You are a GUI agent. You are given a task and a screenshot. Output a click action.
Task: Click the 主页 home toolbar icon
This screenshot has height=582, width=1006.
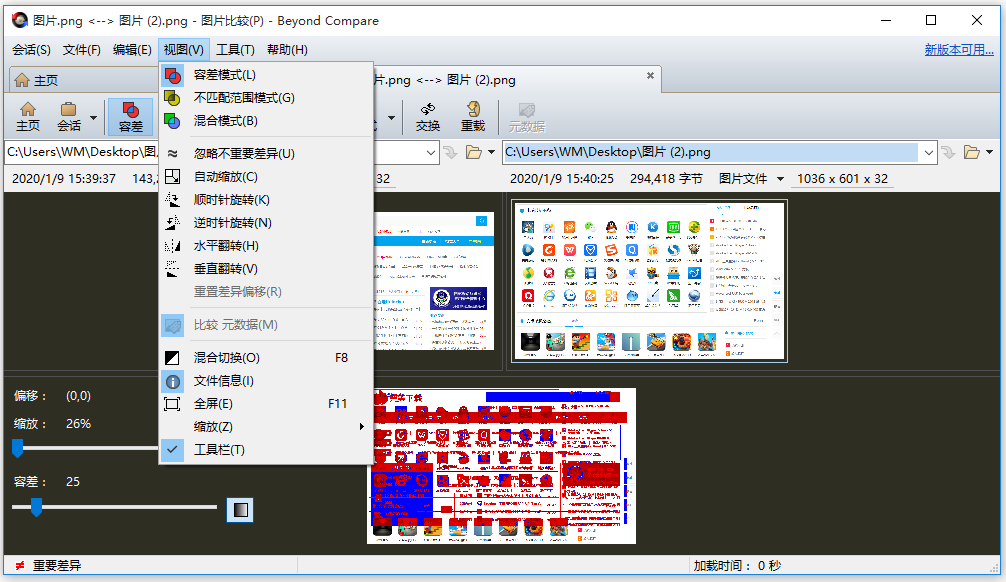(x=27, y=116)
